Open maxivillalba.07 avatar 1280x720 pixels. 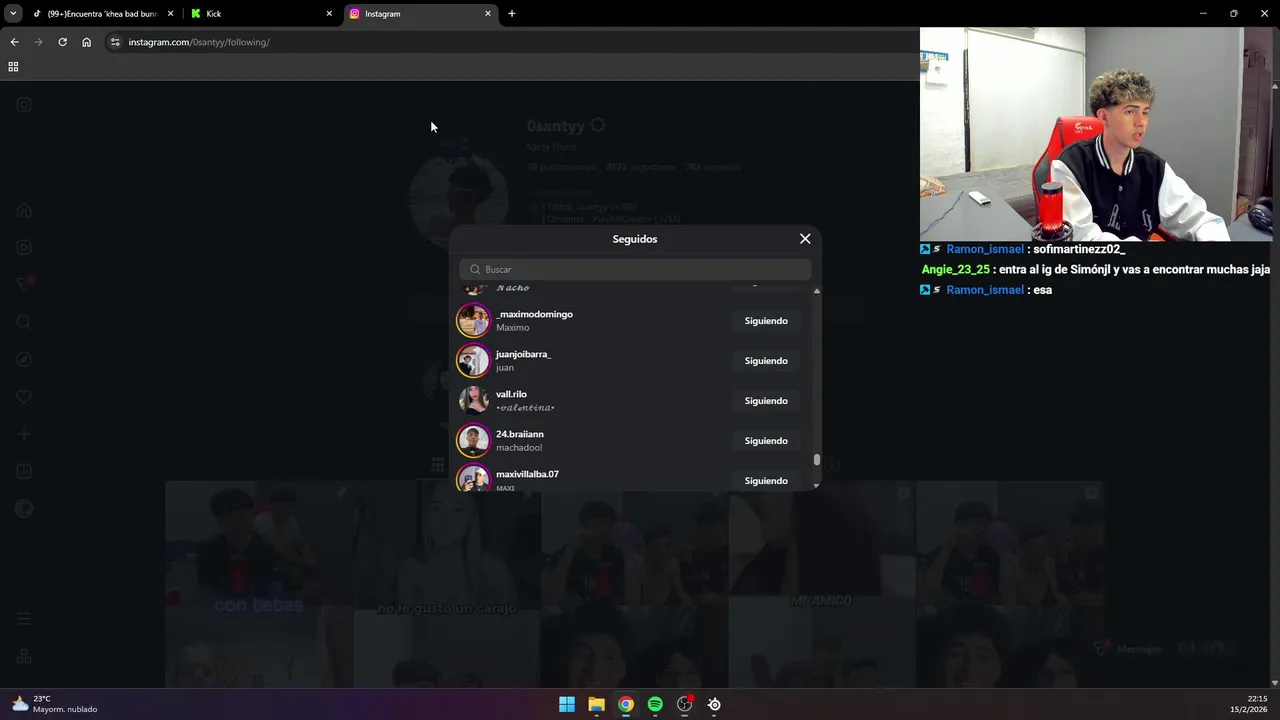coord(473,478)
